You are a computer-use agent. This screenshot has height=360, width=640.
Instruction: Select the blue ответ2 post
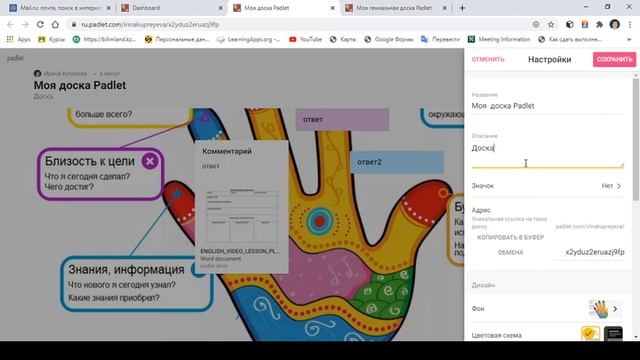pos(397,162)
